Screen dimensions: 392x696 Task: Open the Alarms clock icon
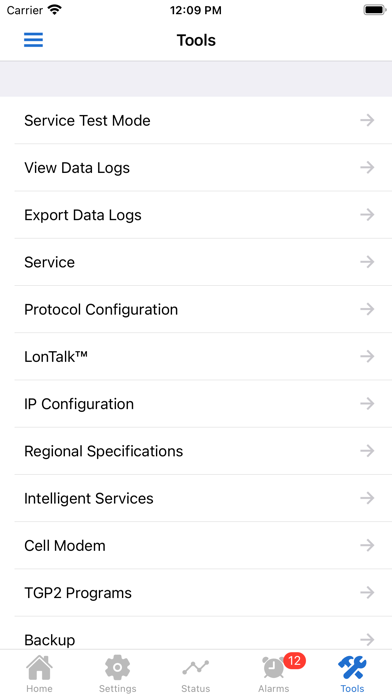point(273,668)
